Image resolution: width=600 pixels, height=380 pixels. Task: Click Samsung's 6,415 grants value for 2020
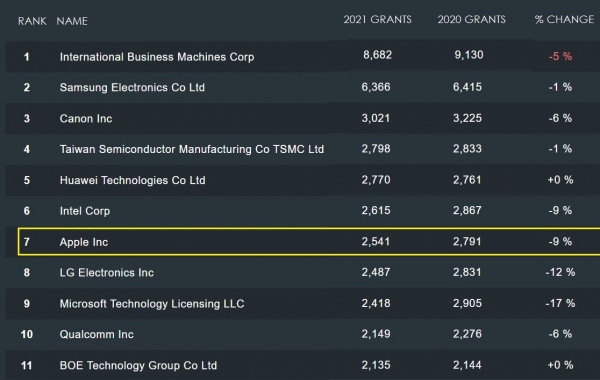pyautogui.click(x=467, y=87)
